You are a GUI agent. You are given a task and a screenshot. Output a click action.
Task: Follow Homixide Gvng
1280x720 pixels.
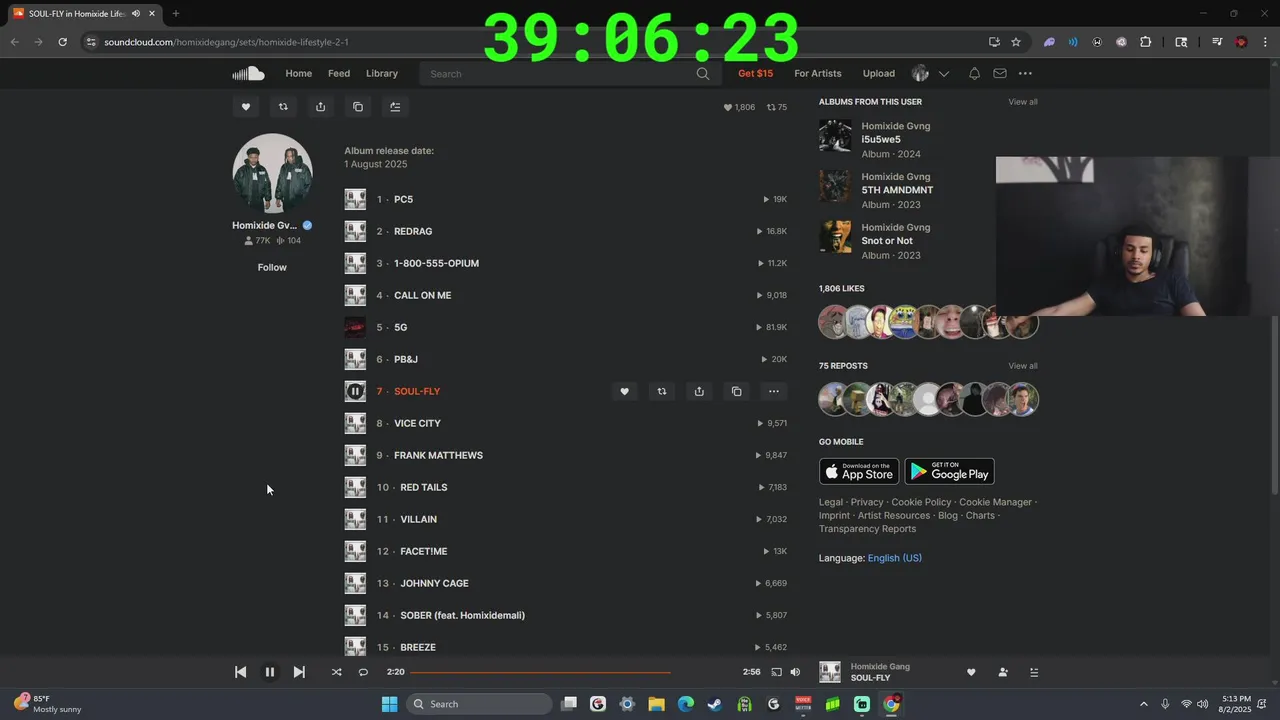272,267
